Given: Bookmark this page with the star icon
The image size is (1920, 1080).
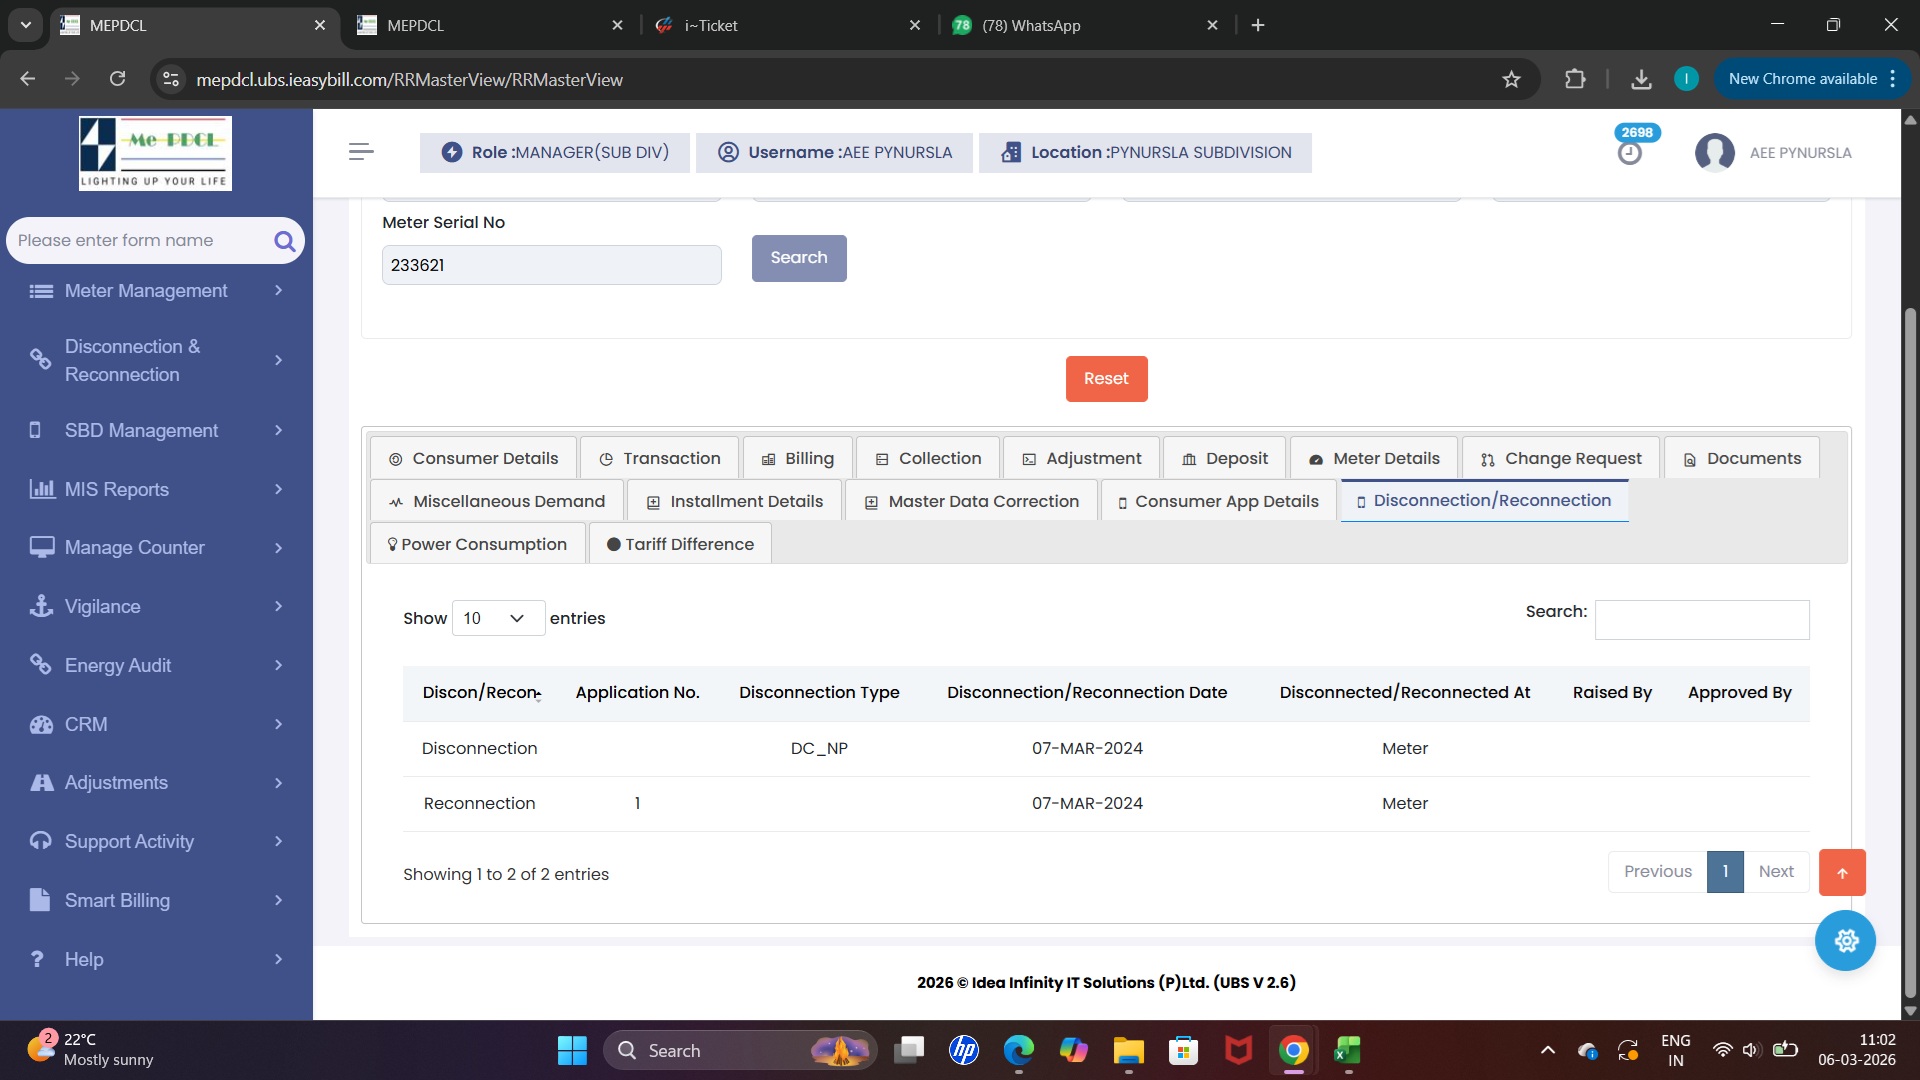Looking at the screenshot, I should 1511,79.
